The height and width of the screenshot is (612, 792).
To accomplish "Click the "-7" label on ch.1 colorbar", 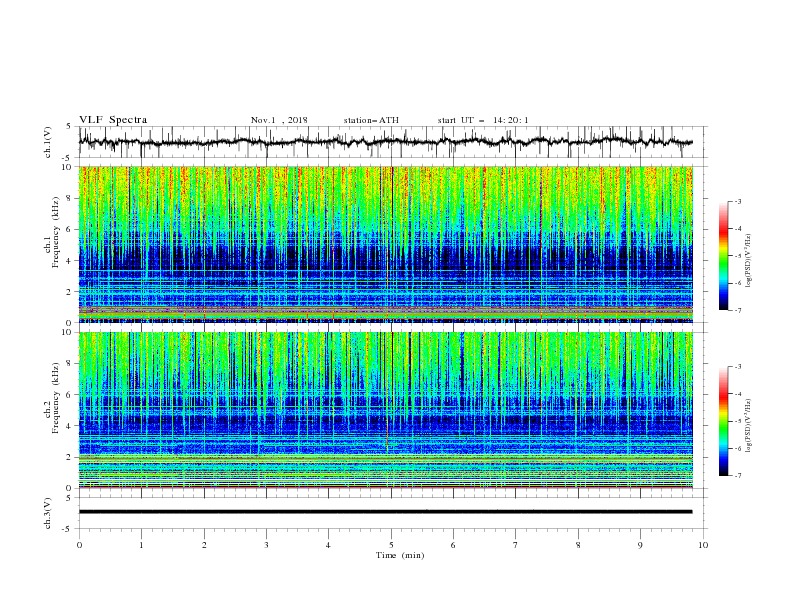I will (737, 310).
